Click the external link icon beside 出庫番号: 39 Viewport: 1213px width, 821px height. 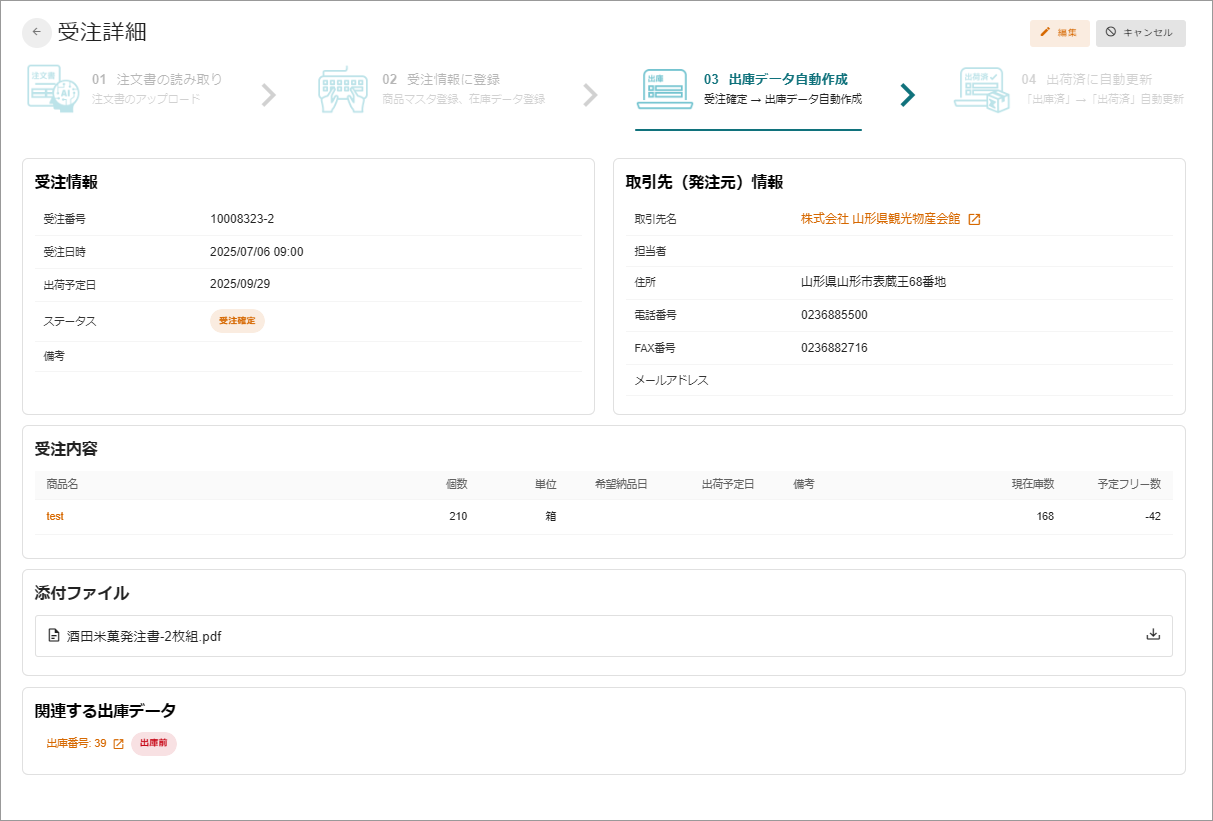pyautogui.click(x=118, y=744)
